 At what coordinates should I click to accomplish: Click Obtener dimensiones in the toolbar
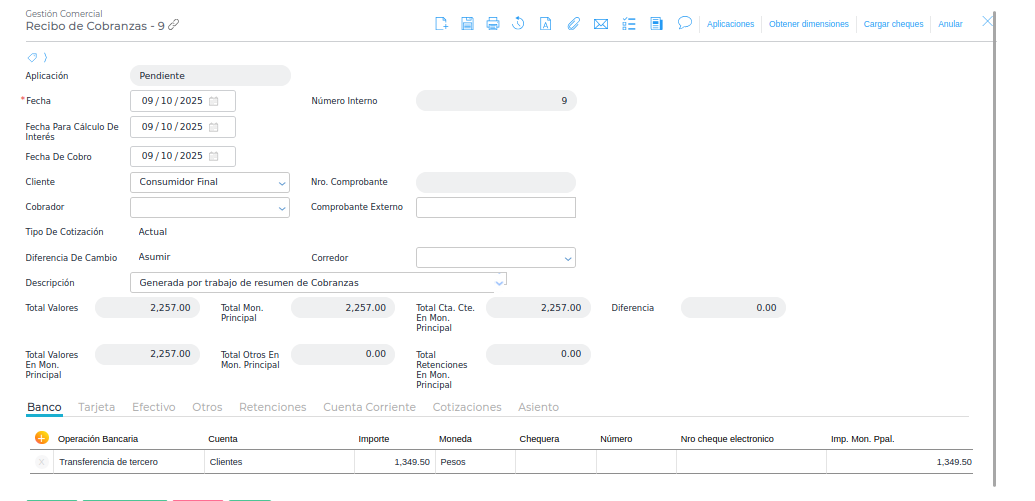tap(808, 23)
